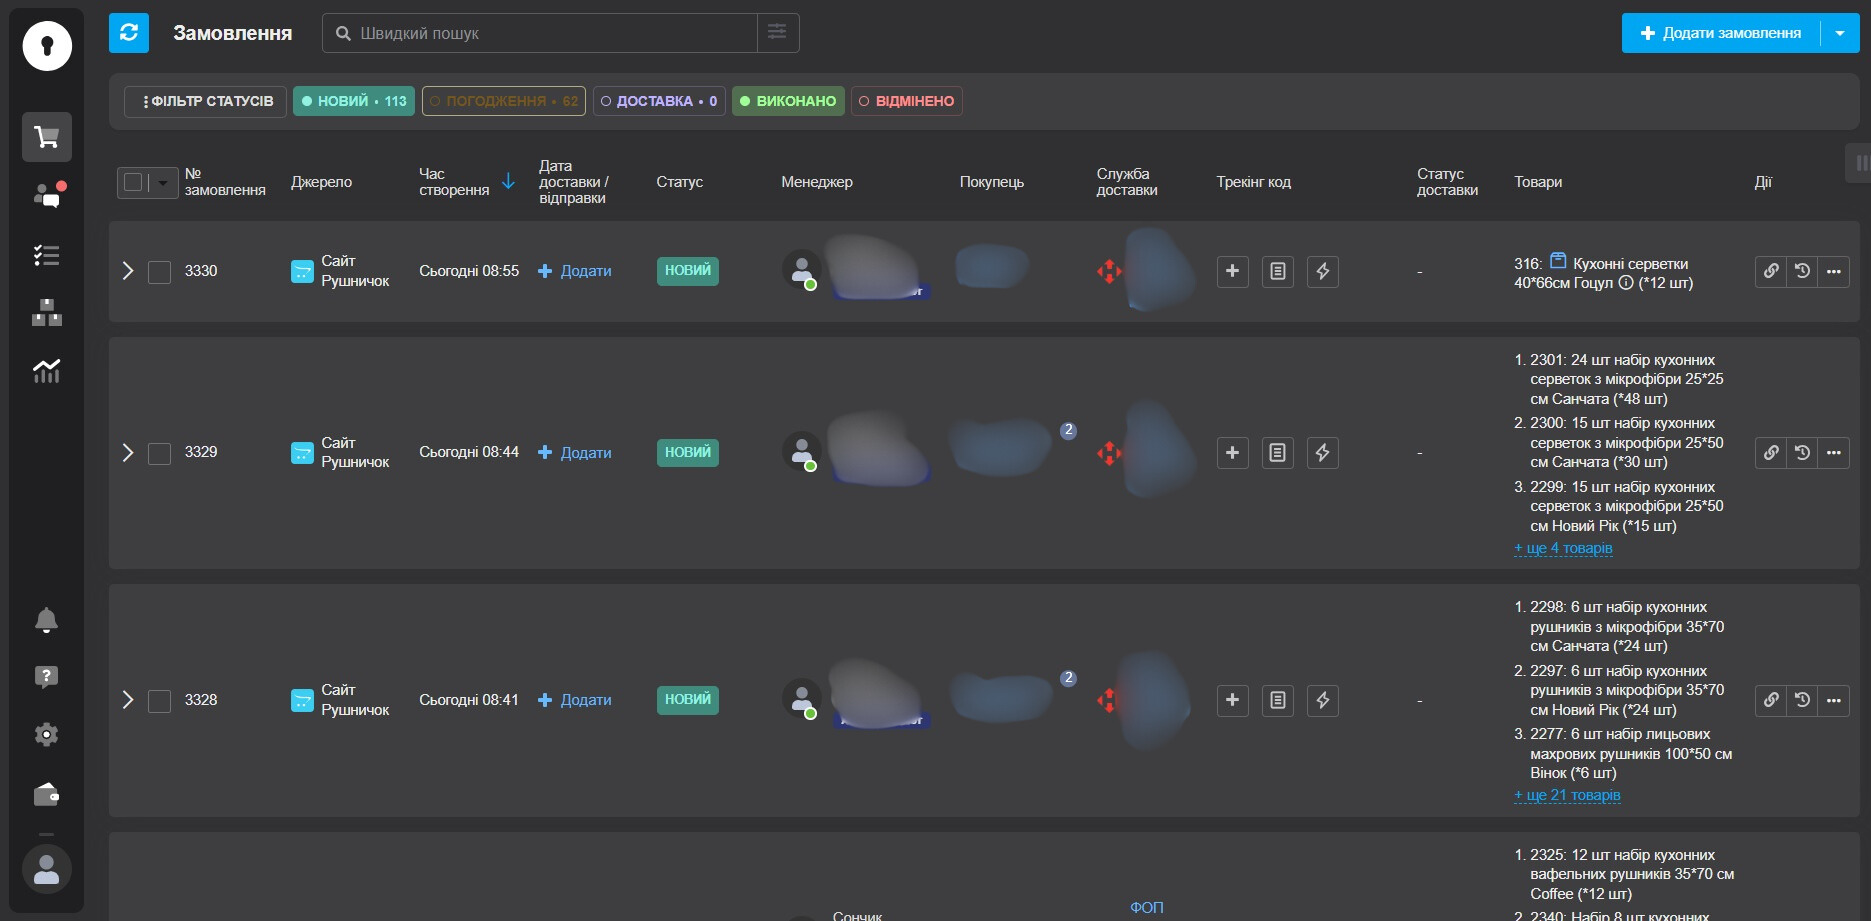Open search filter settings icon
The image size is (1871, 921).
point(777,33)
